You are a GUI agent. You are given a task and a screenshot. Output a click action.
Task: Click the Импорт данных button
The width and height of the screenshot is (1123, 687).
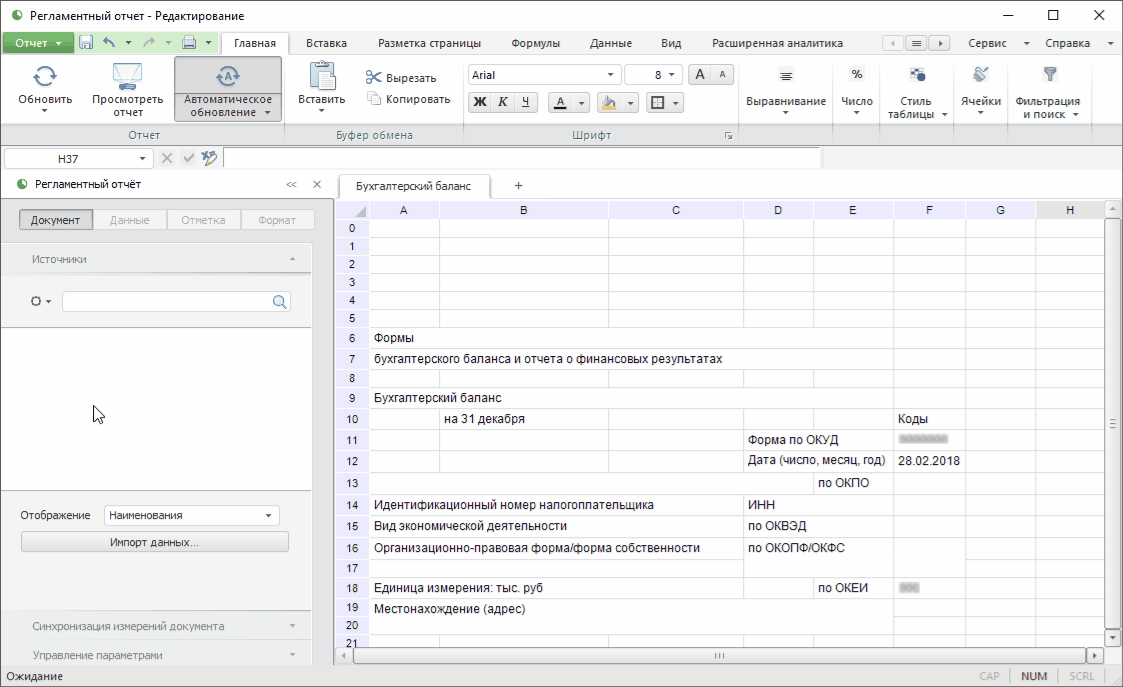coord(155,542)
